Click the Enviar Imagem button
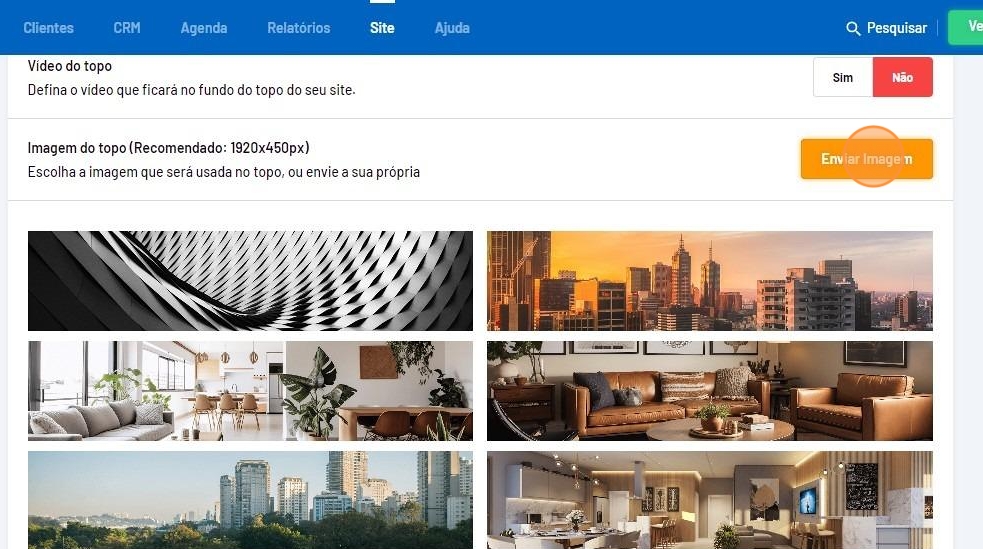This screenshot has width=983, height=549. pos(866,159)
